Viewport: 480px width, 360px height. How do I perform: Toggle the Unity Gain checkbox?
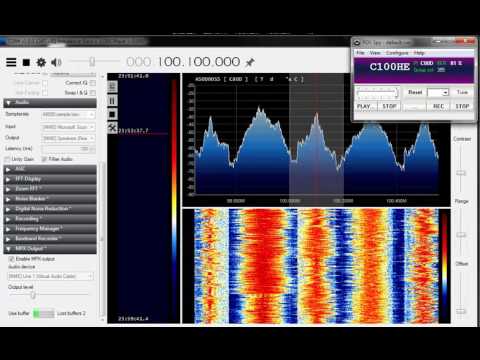(7, 159)
